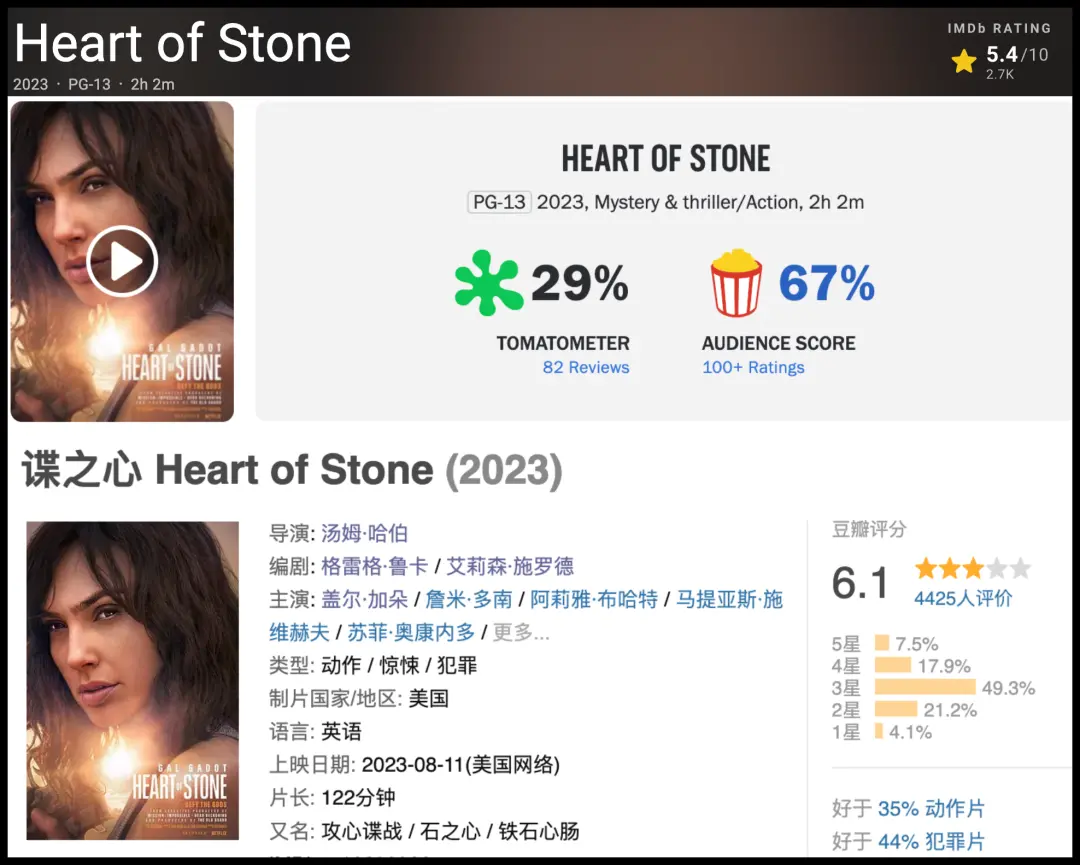Open the 82 Reviews link
This screenshot has height=865, width=1080.
586,367
